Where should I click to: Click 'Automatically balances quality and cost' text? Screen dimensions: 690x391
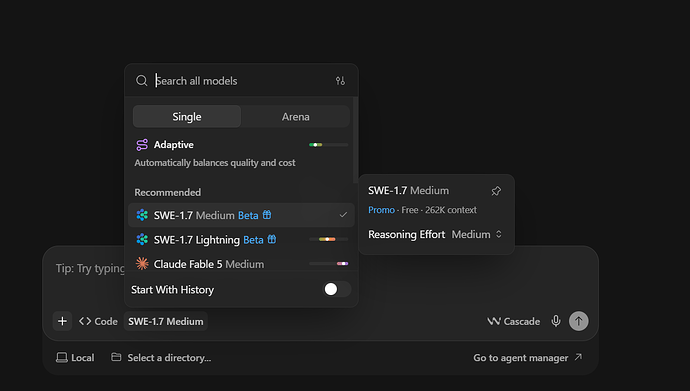point(215,163)
